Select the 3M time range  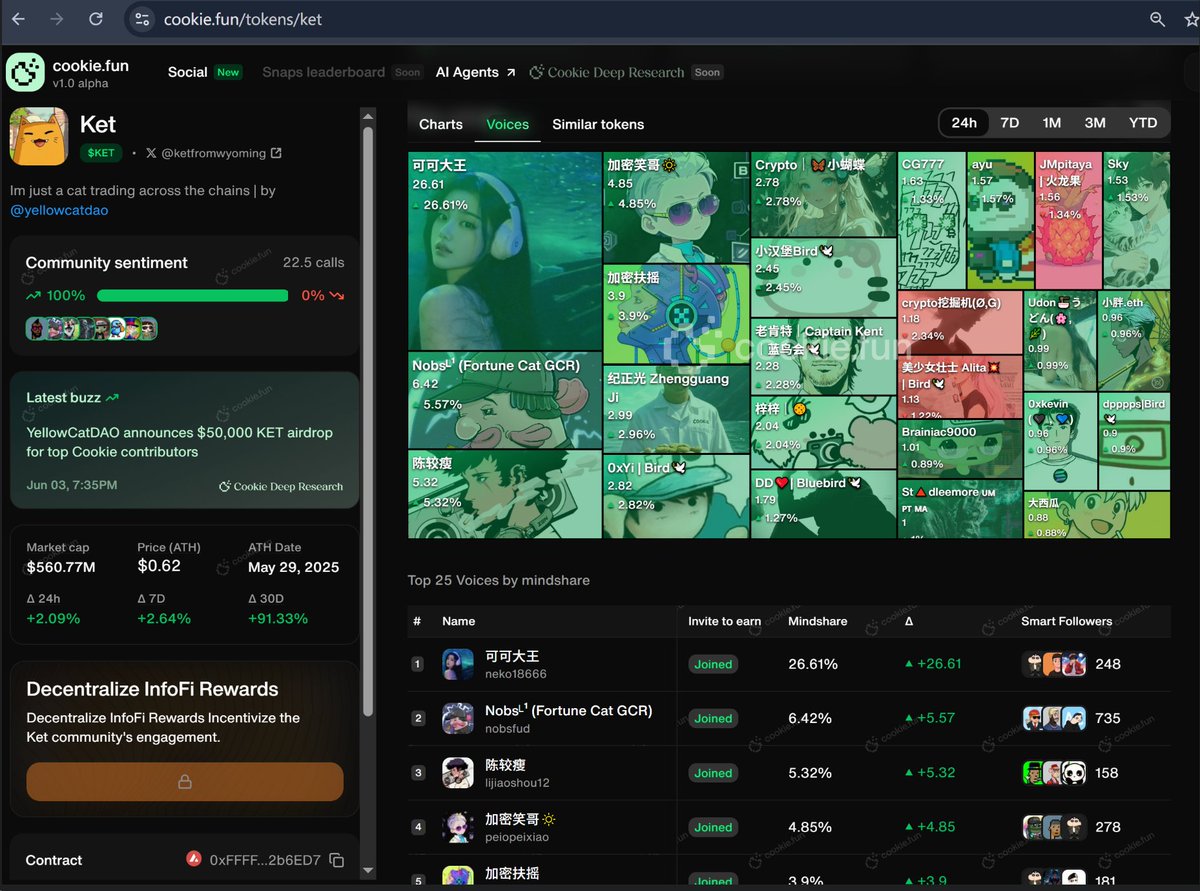coord(1095,123)
